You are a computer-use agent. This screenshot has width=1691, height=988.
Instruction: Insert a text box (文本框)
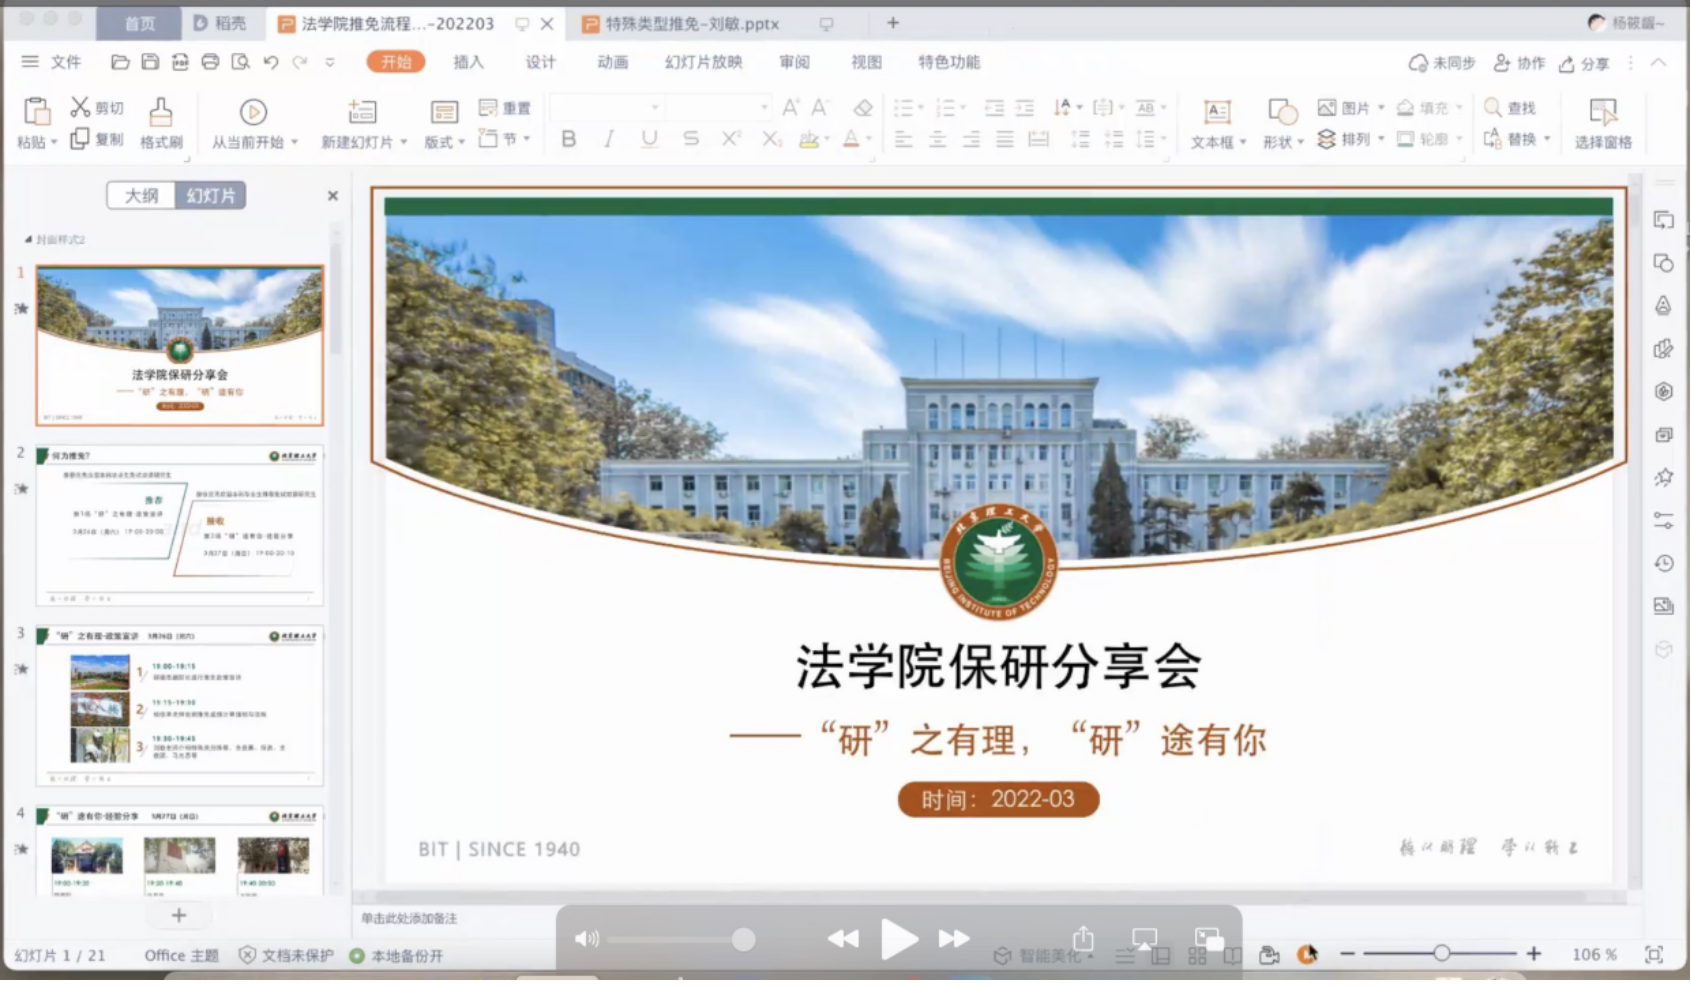1217,112
